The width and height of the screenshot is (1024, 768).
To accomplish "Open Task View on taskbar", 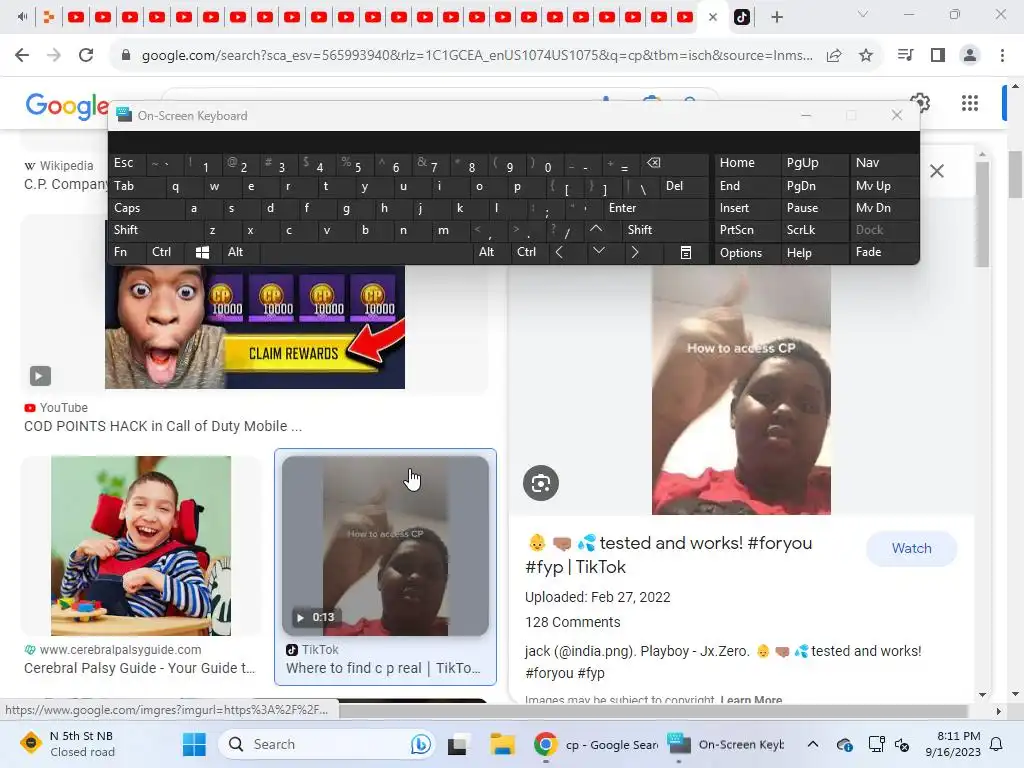I will click(458, 744).
